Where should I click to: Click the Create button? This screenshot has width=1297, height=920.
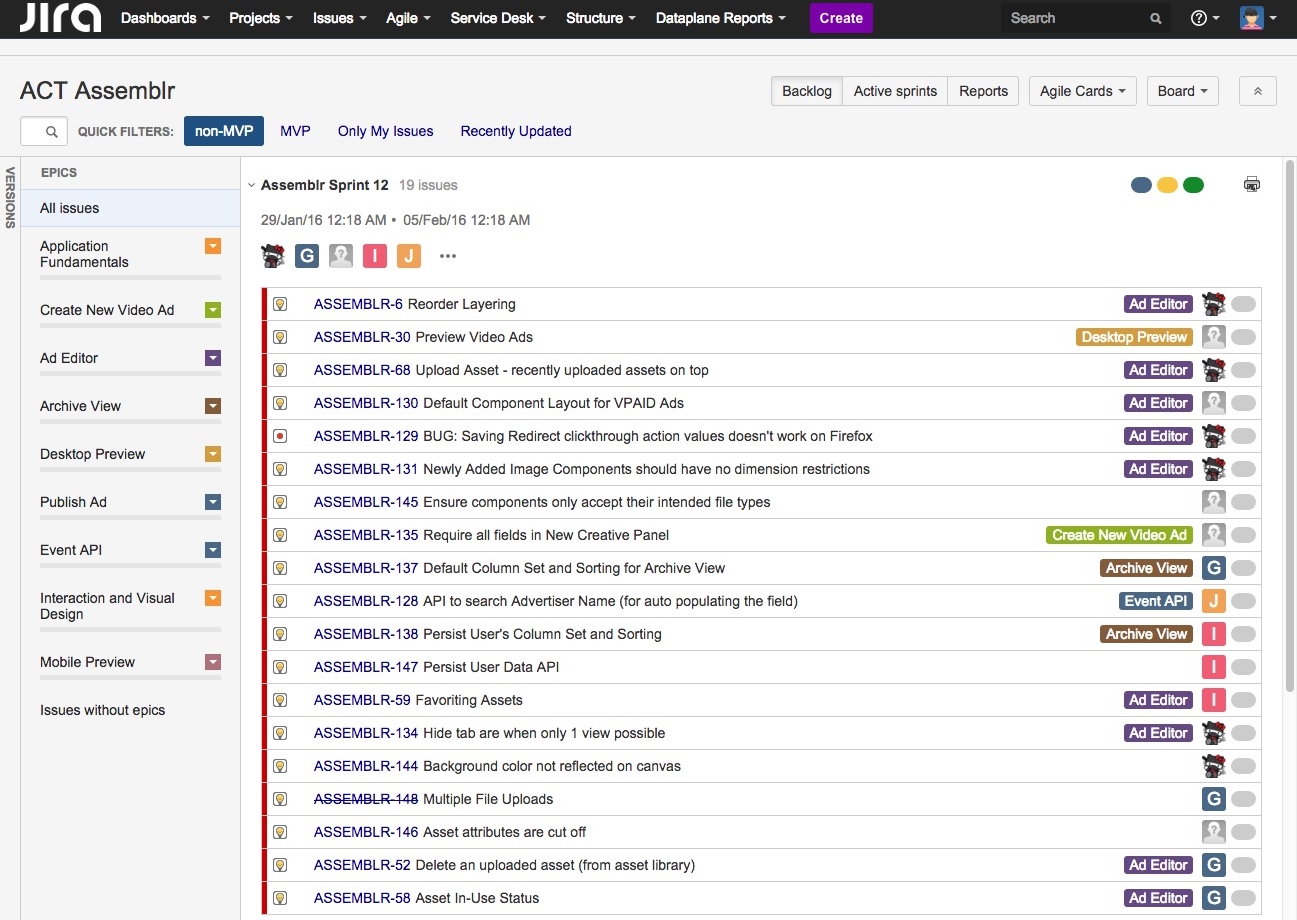coord(841,18)
